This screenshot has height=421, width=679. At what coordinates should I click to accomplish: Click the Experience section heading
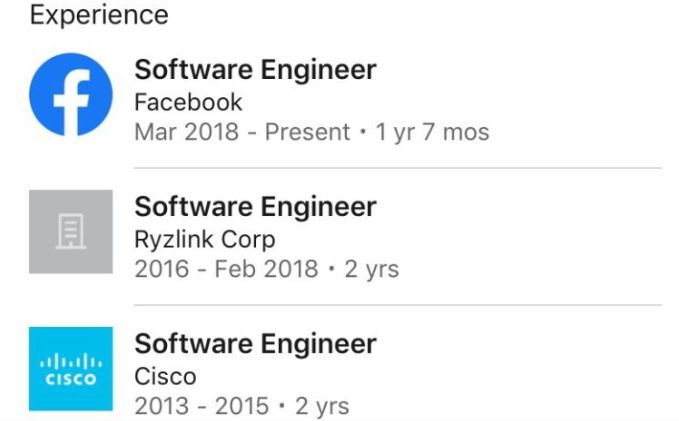pyautogui.click(x=99, y=16)
